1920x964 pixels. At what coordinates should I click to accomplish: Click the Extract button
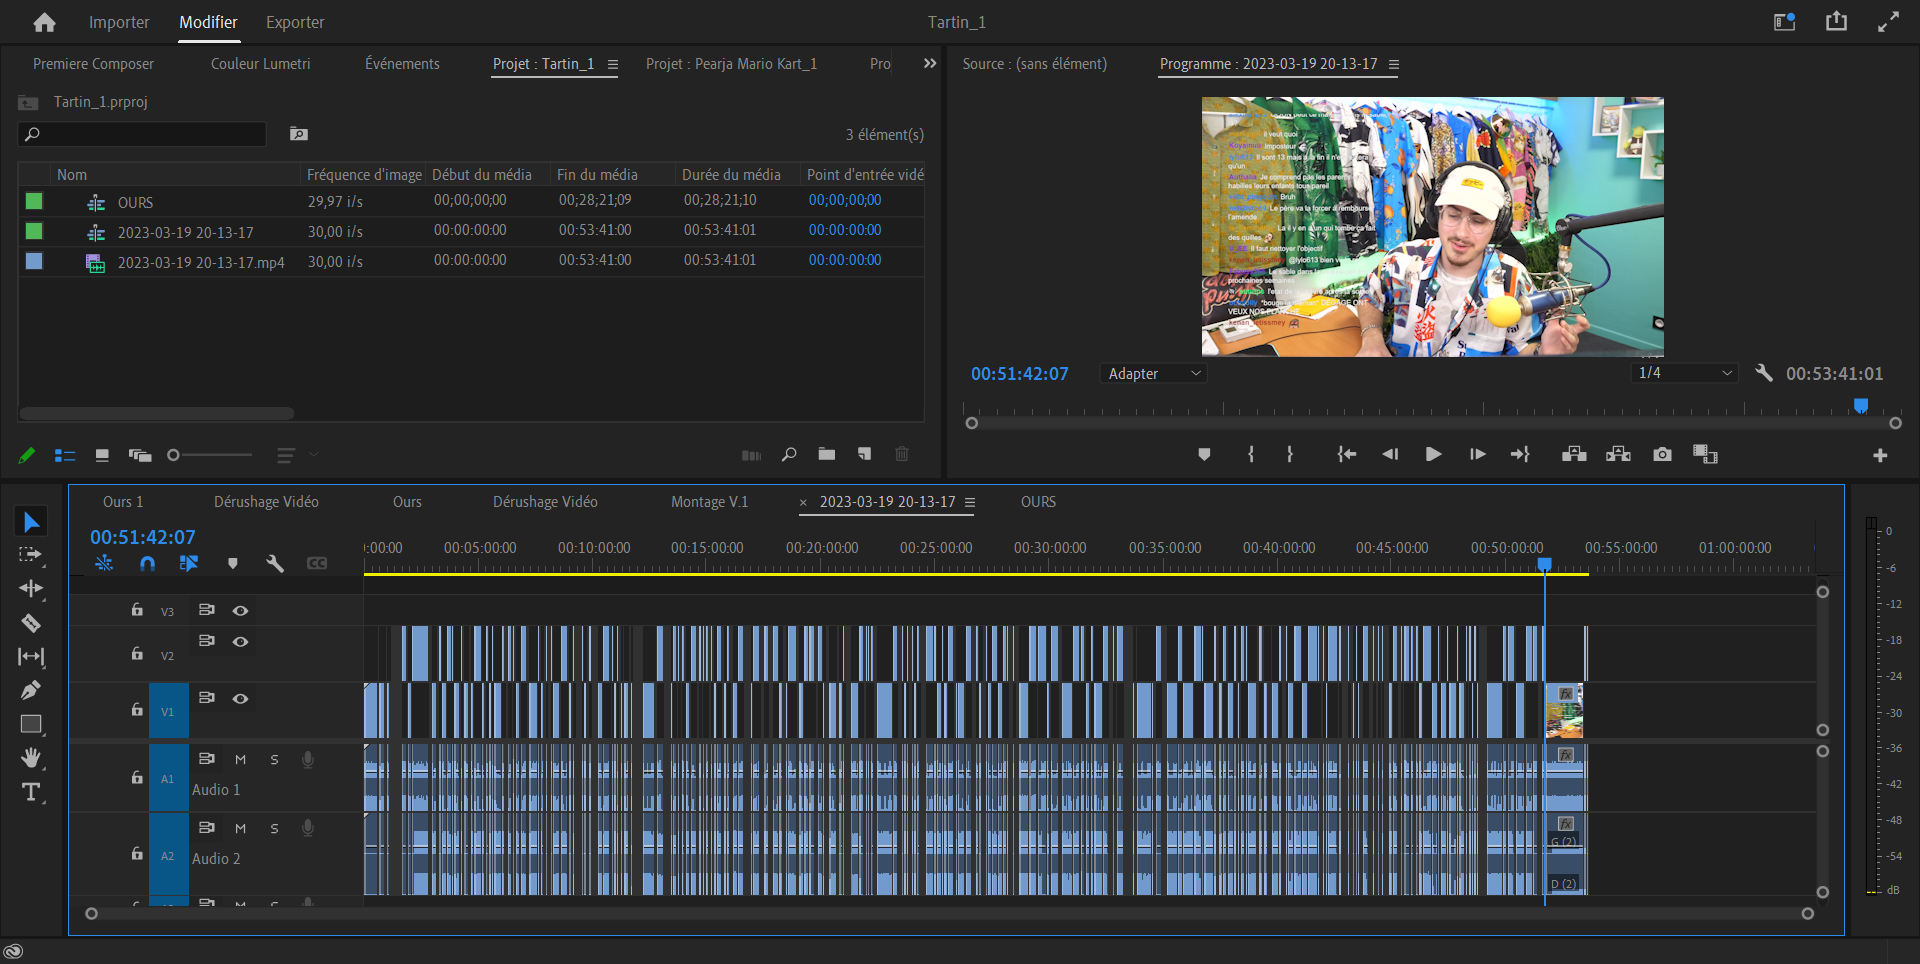point(1618,454)
